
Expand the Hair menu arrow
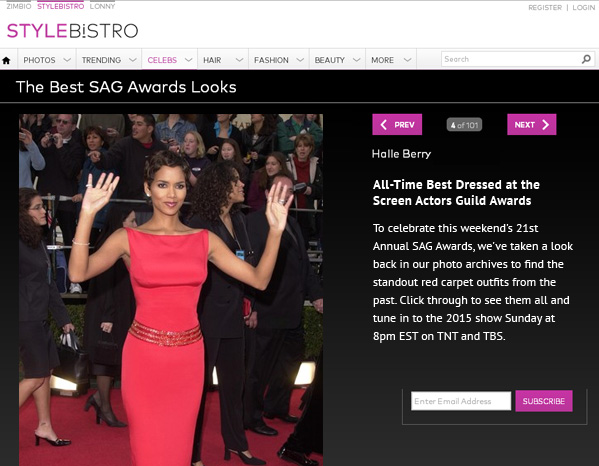tap(239, 60)
